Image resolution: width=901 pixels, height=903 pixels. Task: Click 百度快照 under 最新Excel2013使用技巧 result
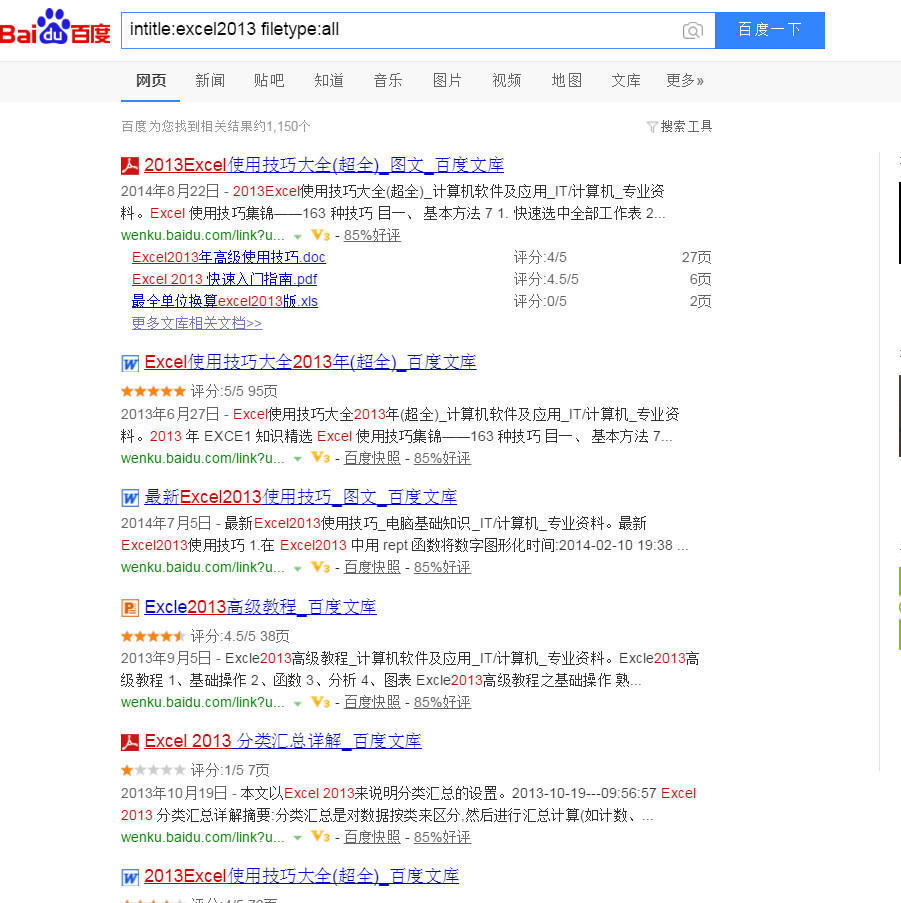[372, 568]
